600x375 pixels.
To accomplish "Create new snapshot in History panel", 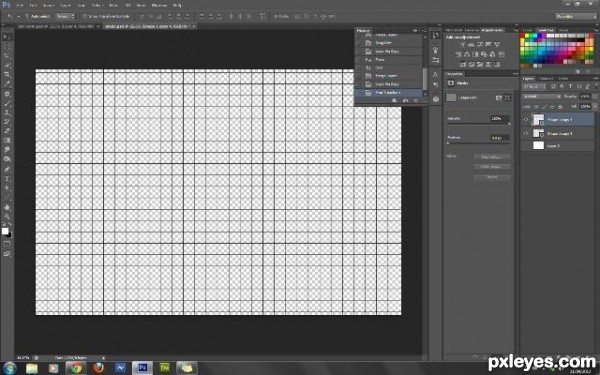I will [405, 101].
